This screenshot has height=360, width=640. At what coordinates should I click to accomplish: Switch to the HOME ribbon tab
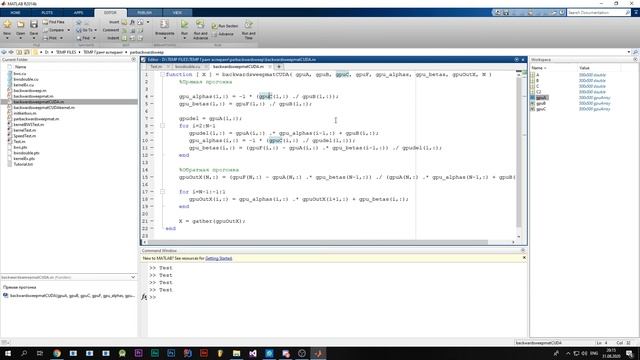click(x=16, y=13)
